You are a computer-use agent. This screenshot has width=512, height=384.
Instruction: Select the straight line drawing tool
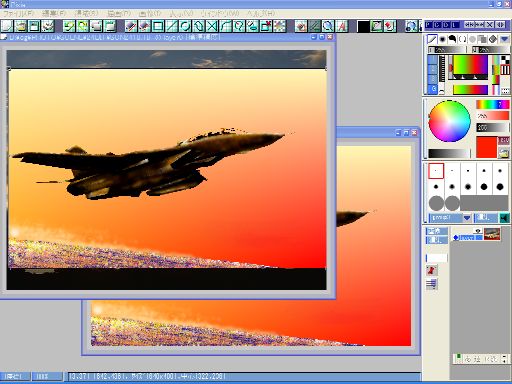tap(171, 26)
